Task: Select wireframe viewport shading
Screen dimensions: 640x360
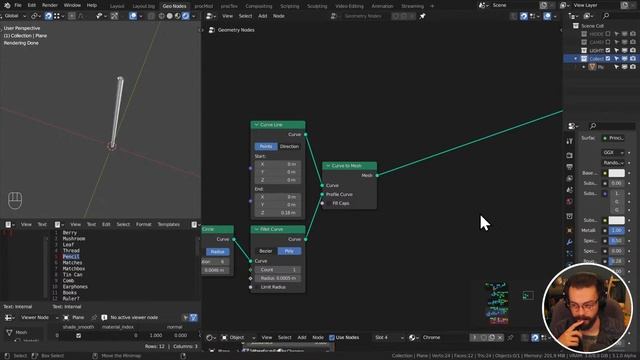Action: [x=162, y=16]
